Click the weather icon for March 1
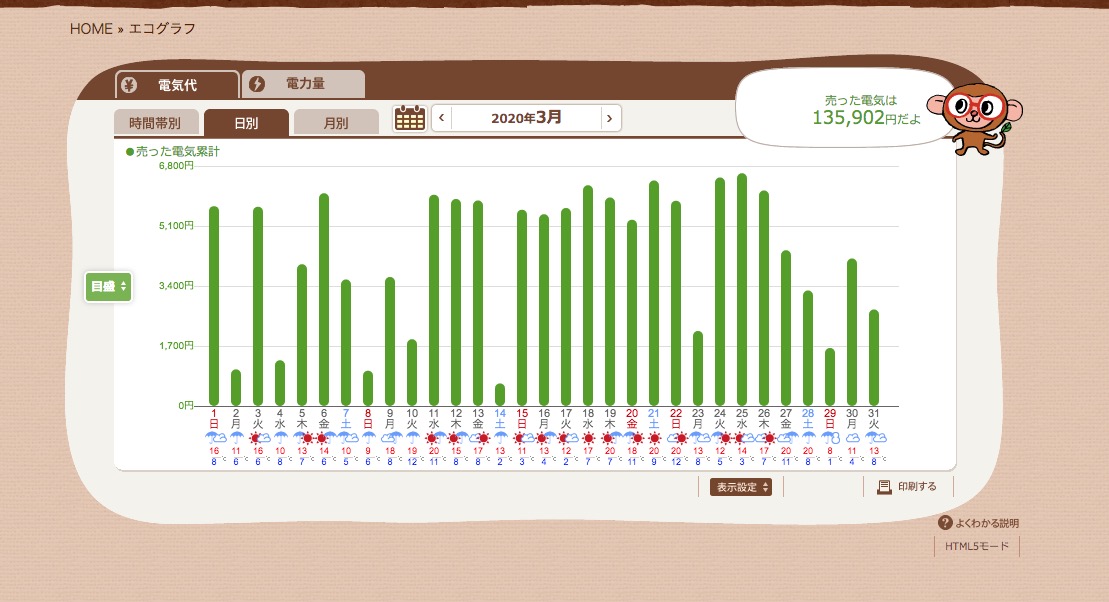The width and height of the screenshot is (1109, 602). pyautogui.click(x=214, y=438)
